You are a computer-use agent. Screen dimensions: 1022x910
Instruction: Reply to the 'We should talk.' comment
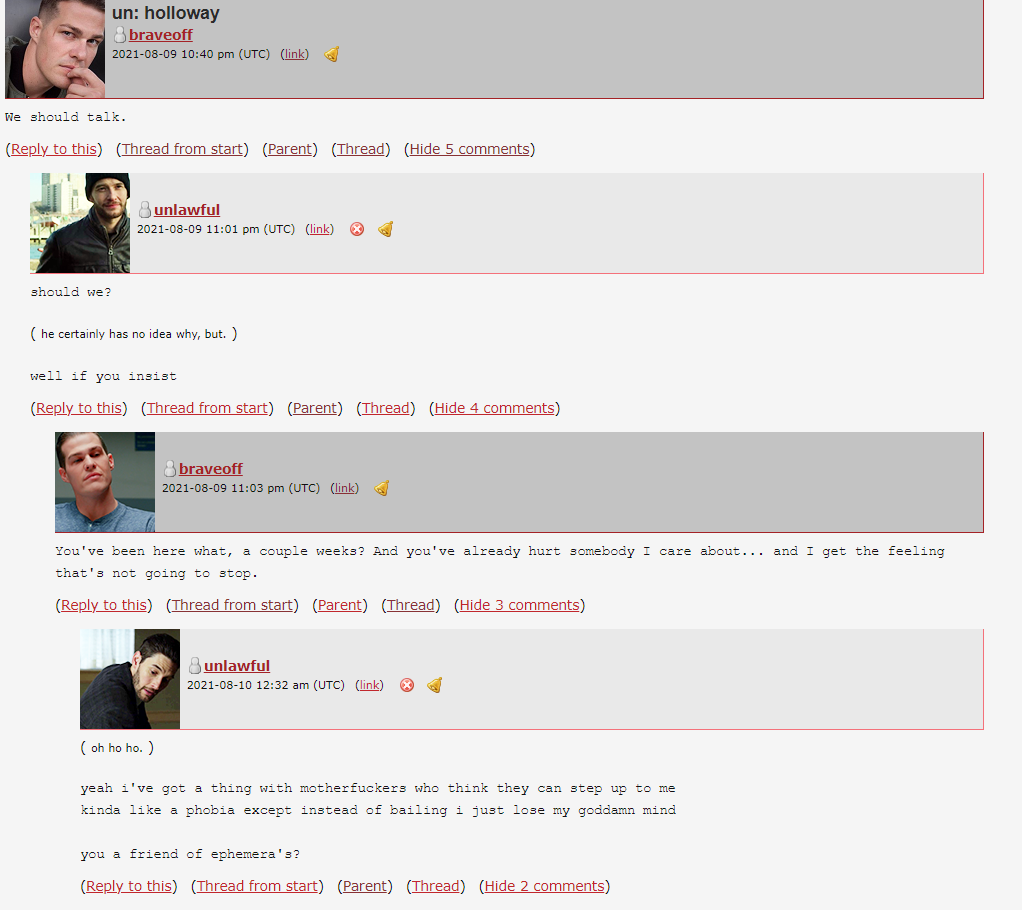(54, 149)
